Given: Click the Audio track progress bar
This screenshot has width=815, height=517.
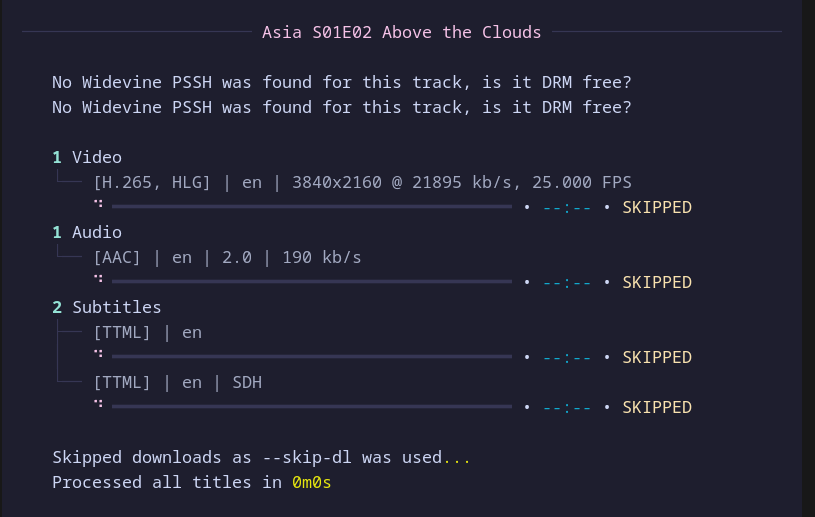Looking at the screenshot, I should 312,282.
